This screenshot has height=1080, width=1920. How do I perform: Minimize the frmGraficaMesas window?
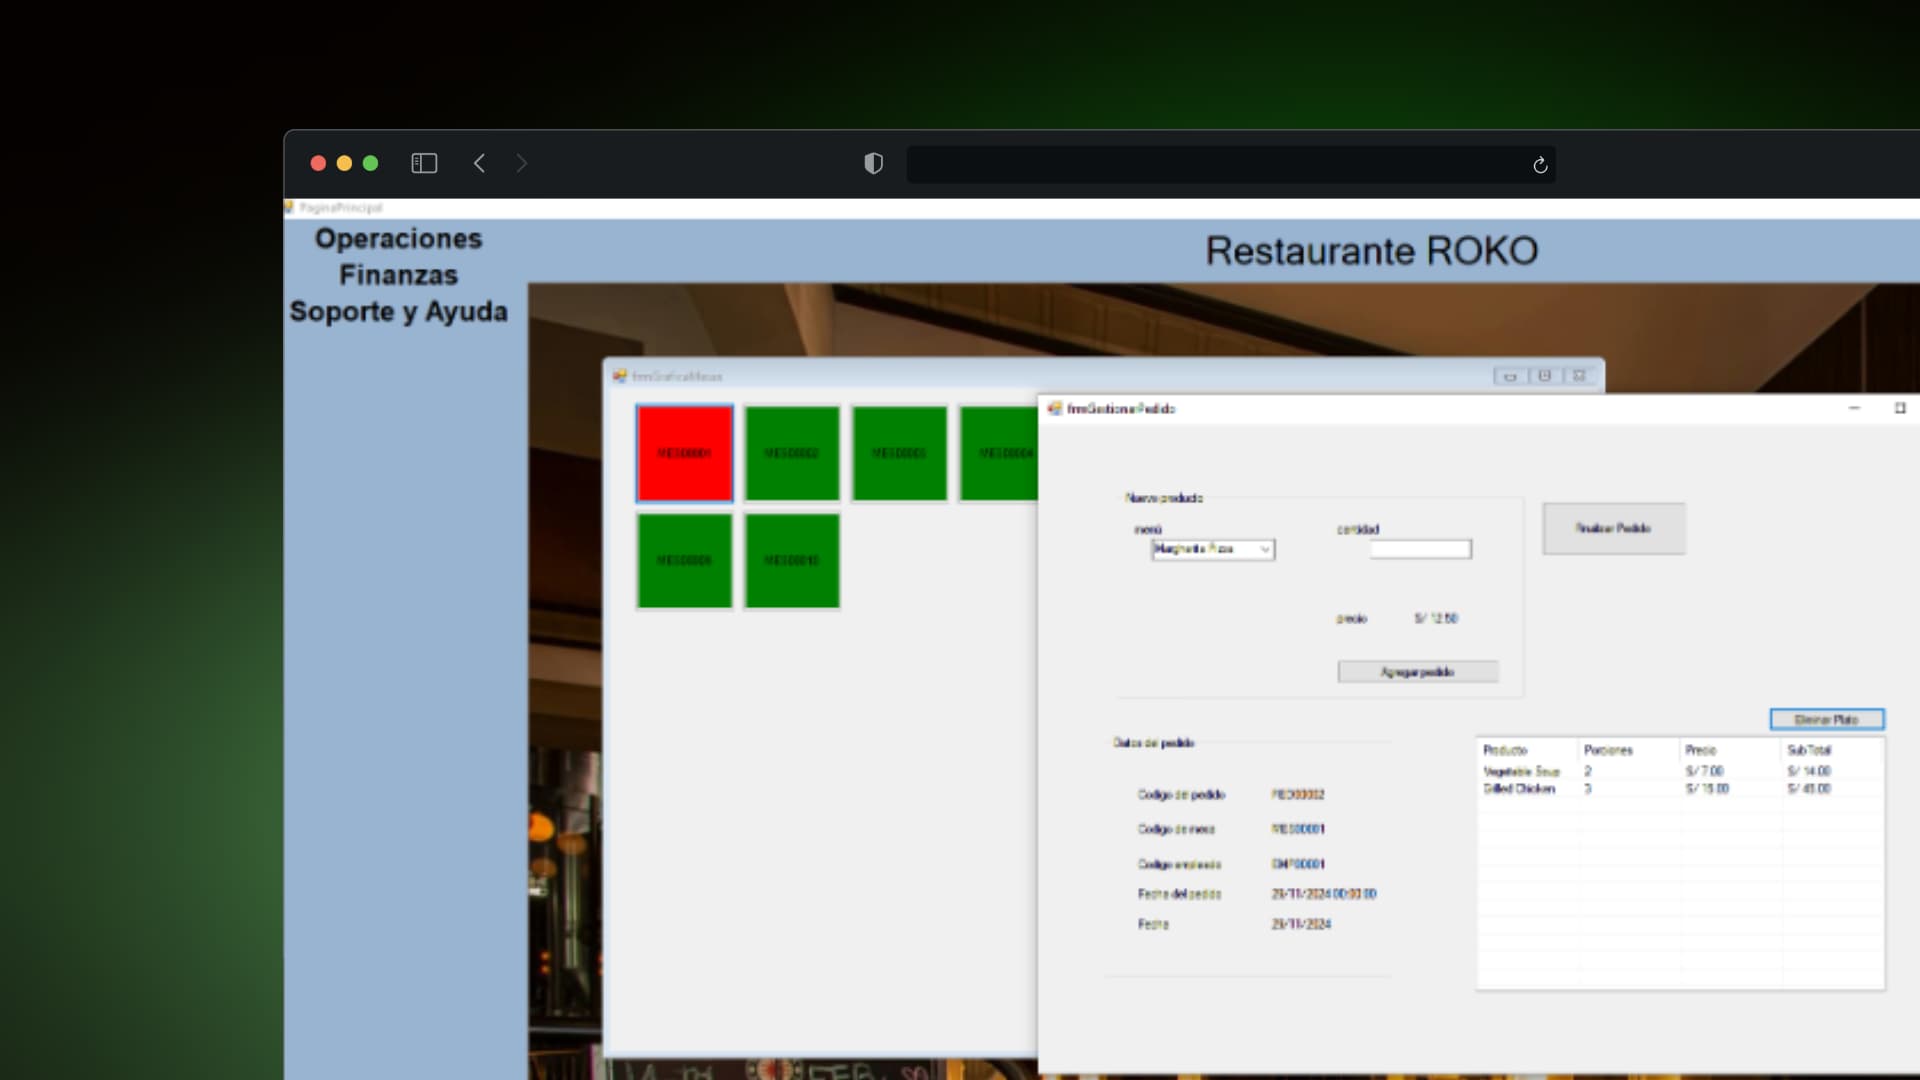[x=1510, y=376]
